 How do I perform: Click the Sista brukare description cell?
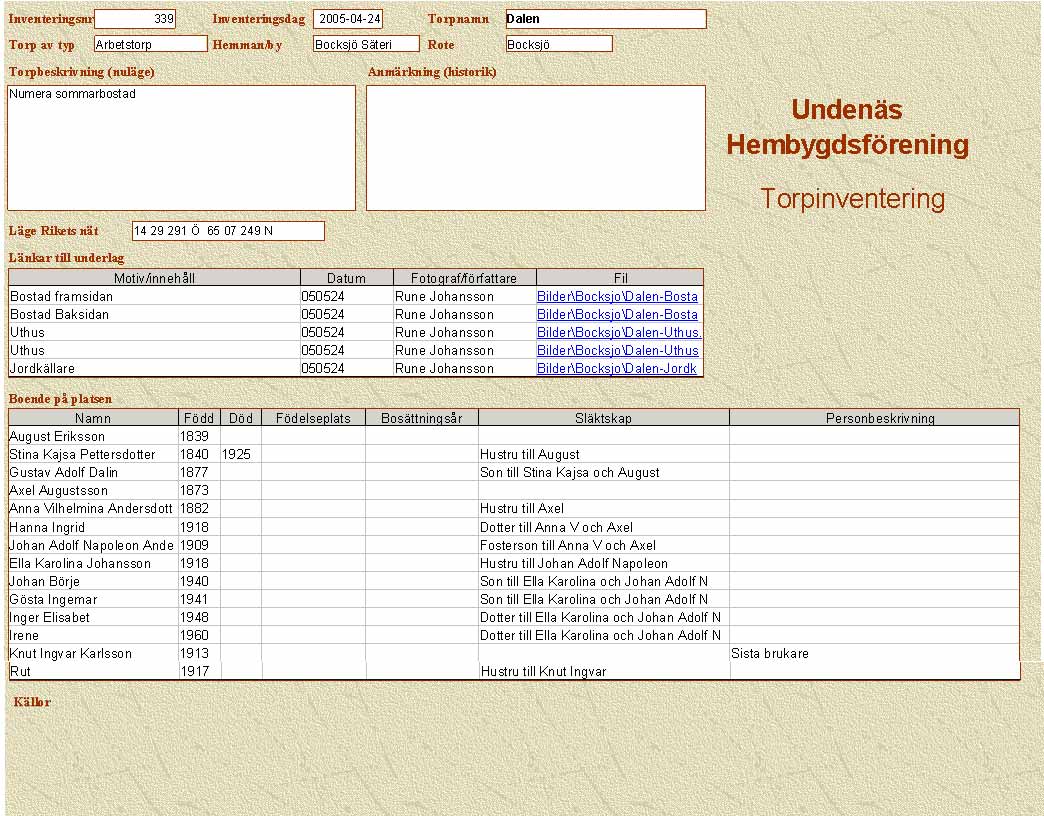coord(873,653)
